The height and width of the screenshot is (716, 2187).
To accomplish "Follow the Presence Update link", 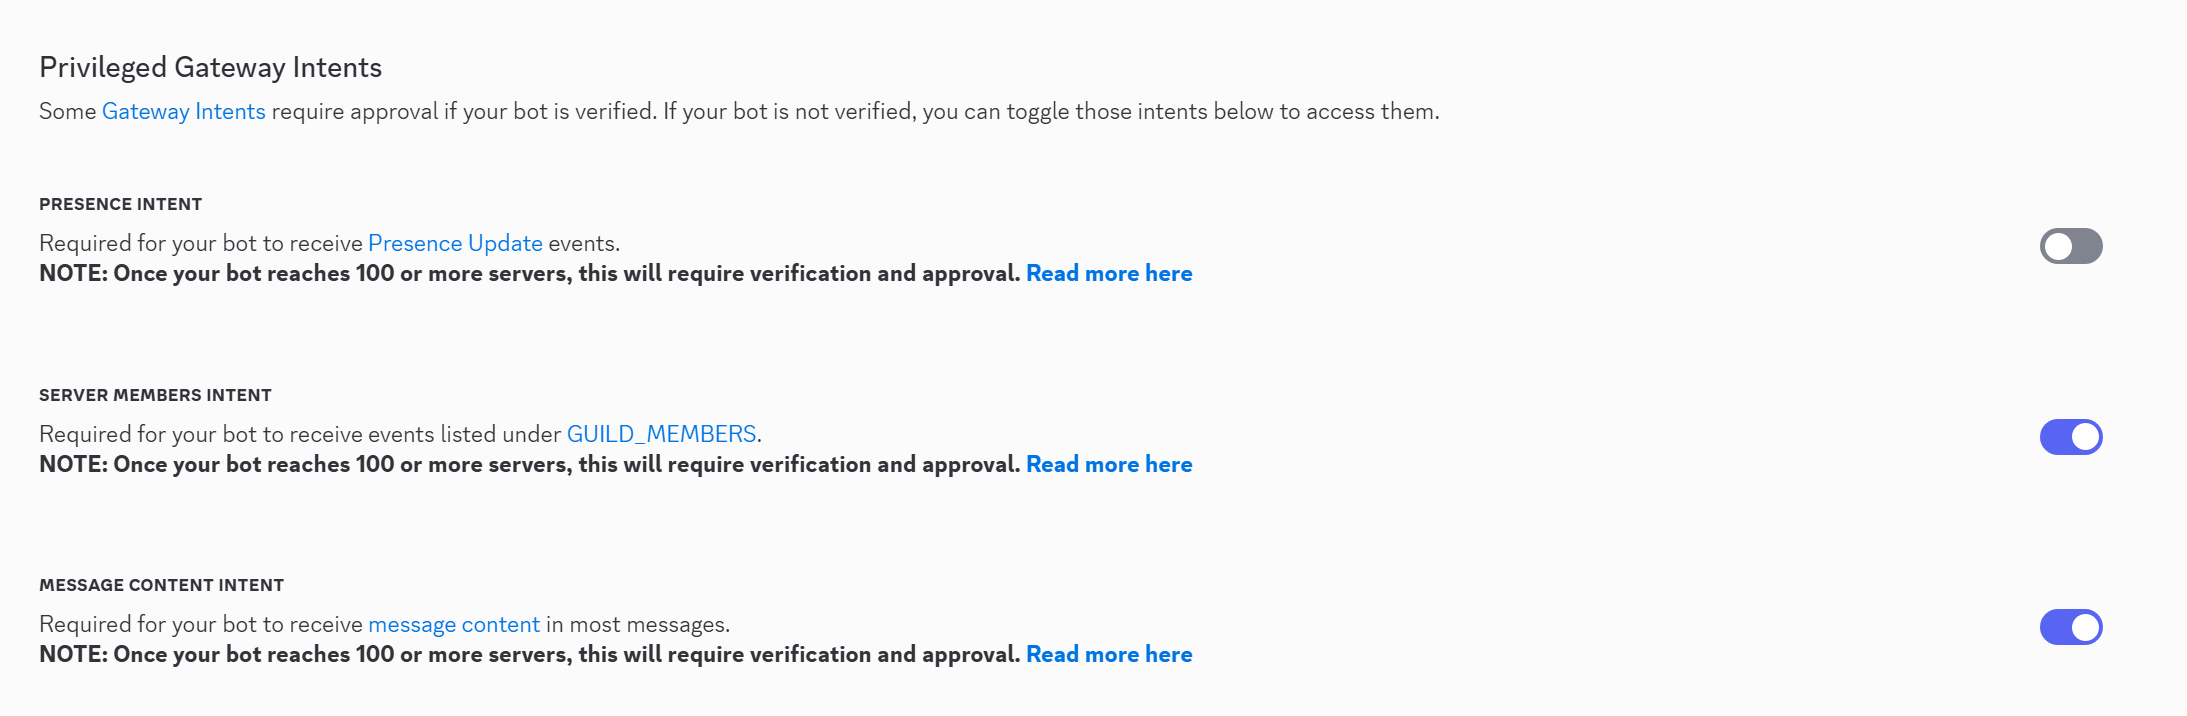I will click(455, 243).
